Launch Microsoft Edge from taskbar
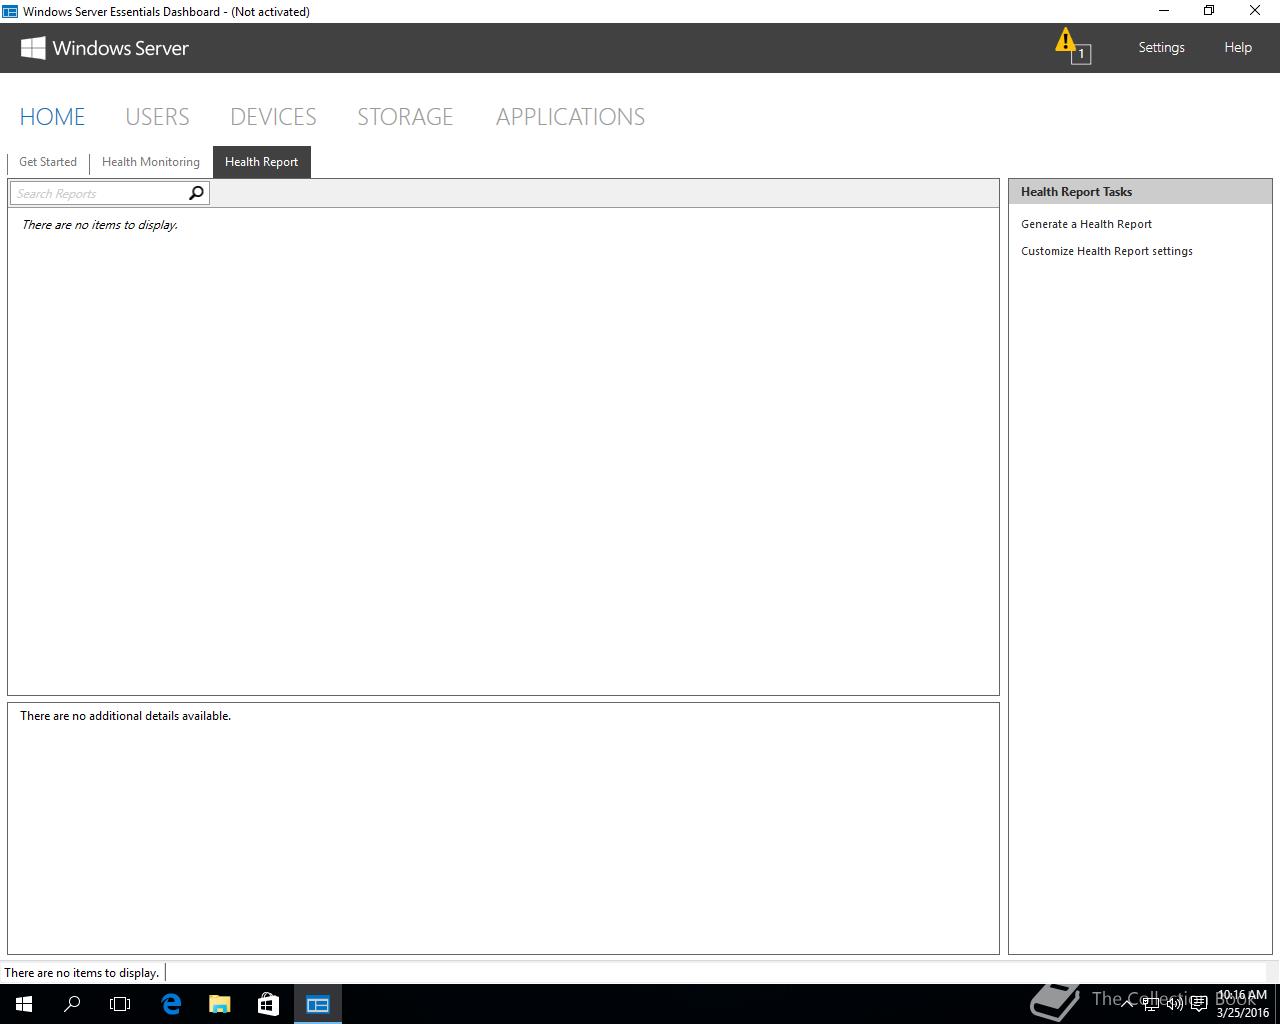 [171, 1004]
